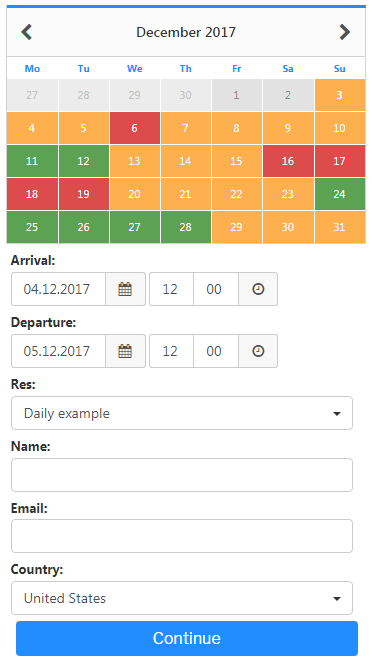Edit the Arrival hour field showing 12
The height and width of the screenshot is (671, 372).
click(171, 289)
